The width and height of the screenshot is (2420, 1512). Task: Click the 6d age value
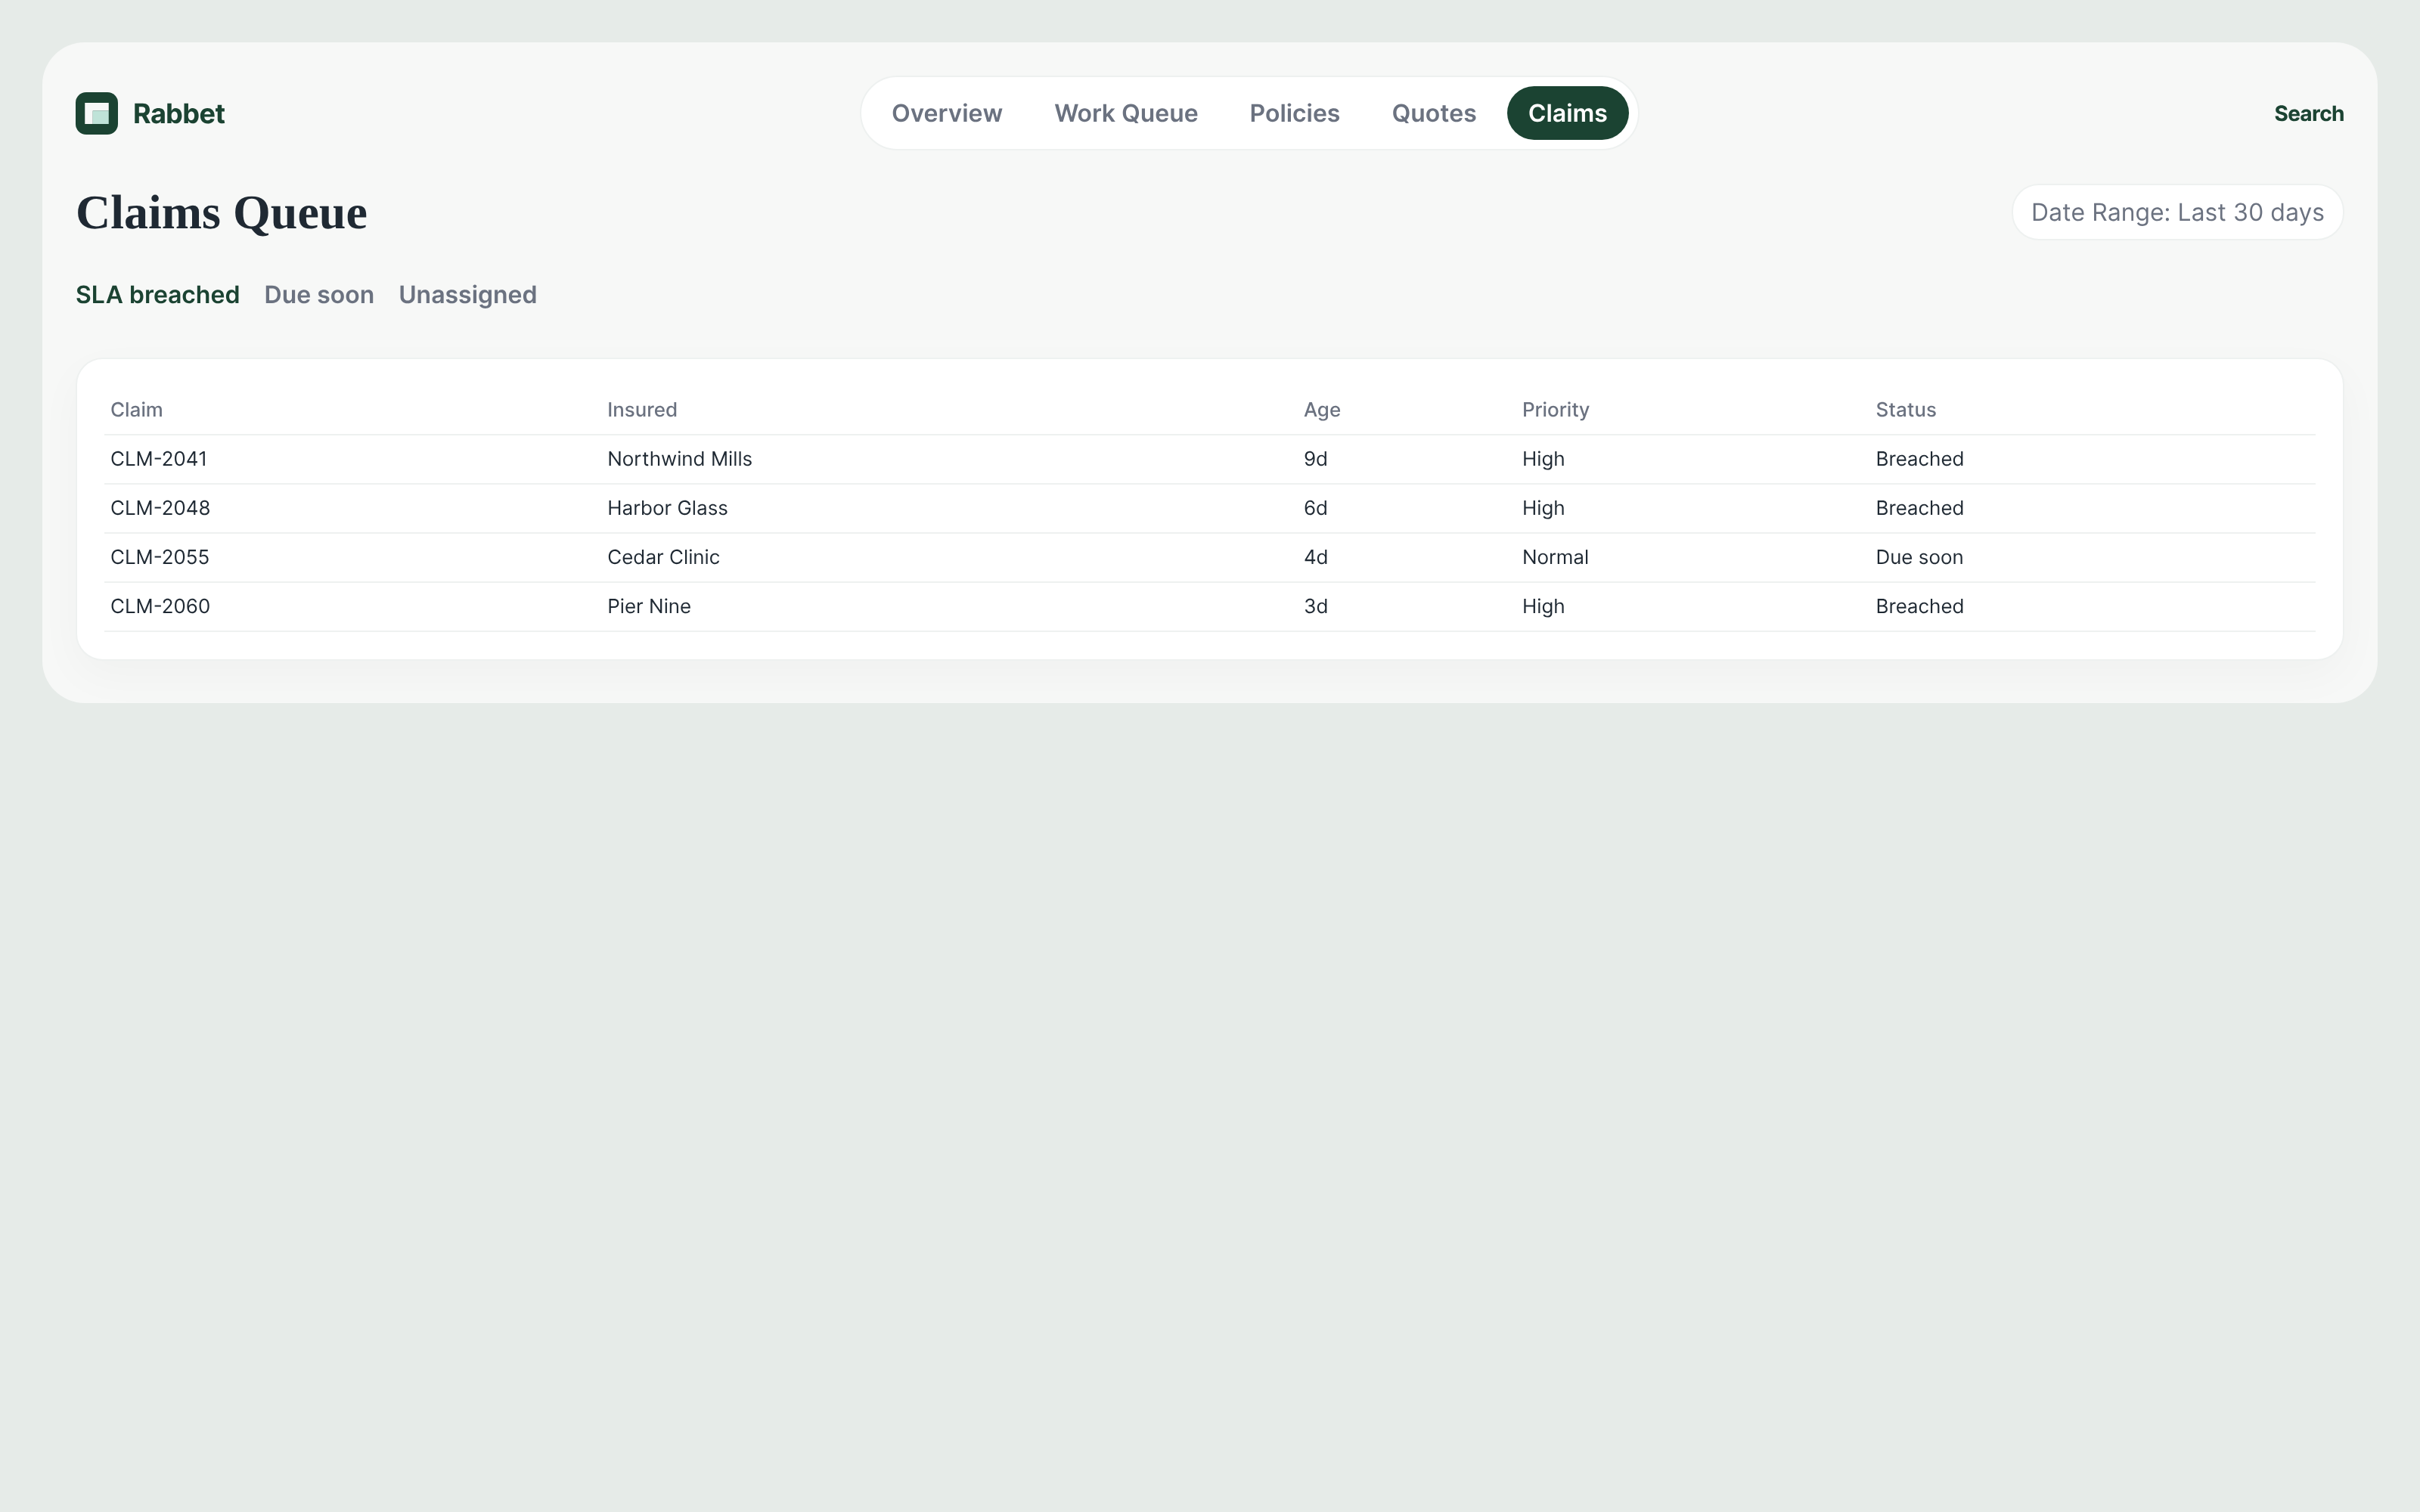(1315, 508)
